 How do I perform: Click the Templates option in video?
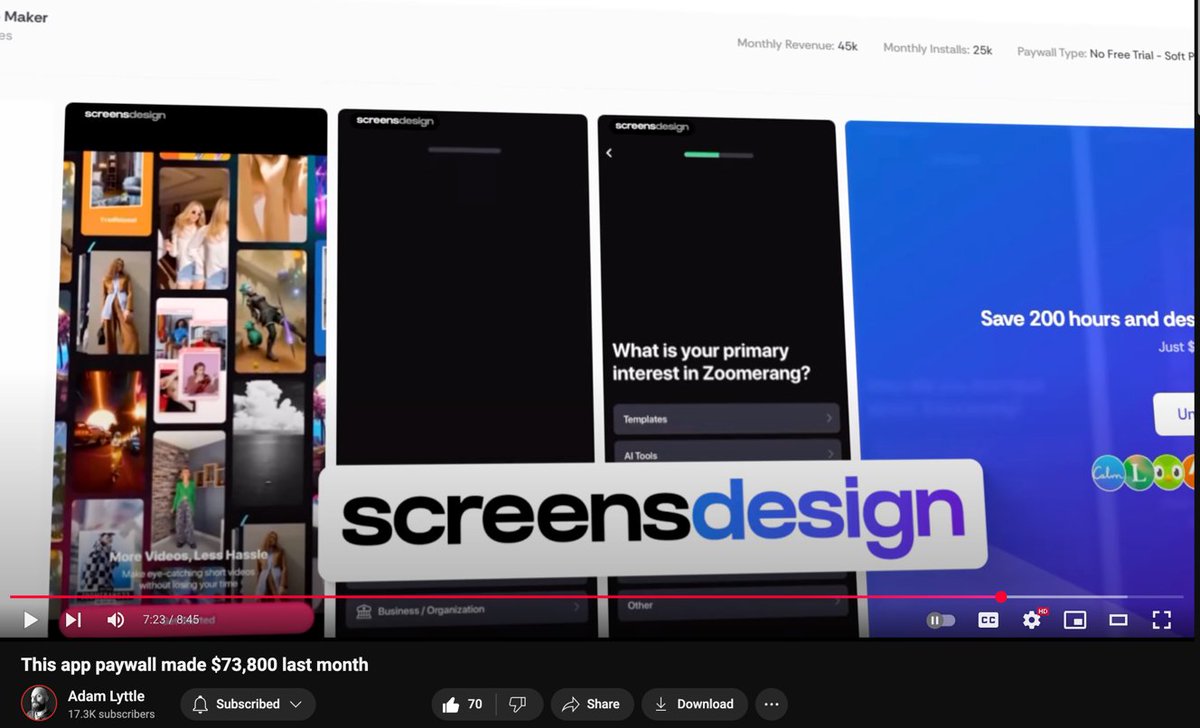point(727,419)
